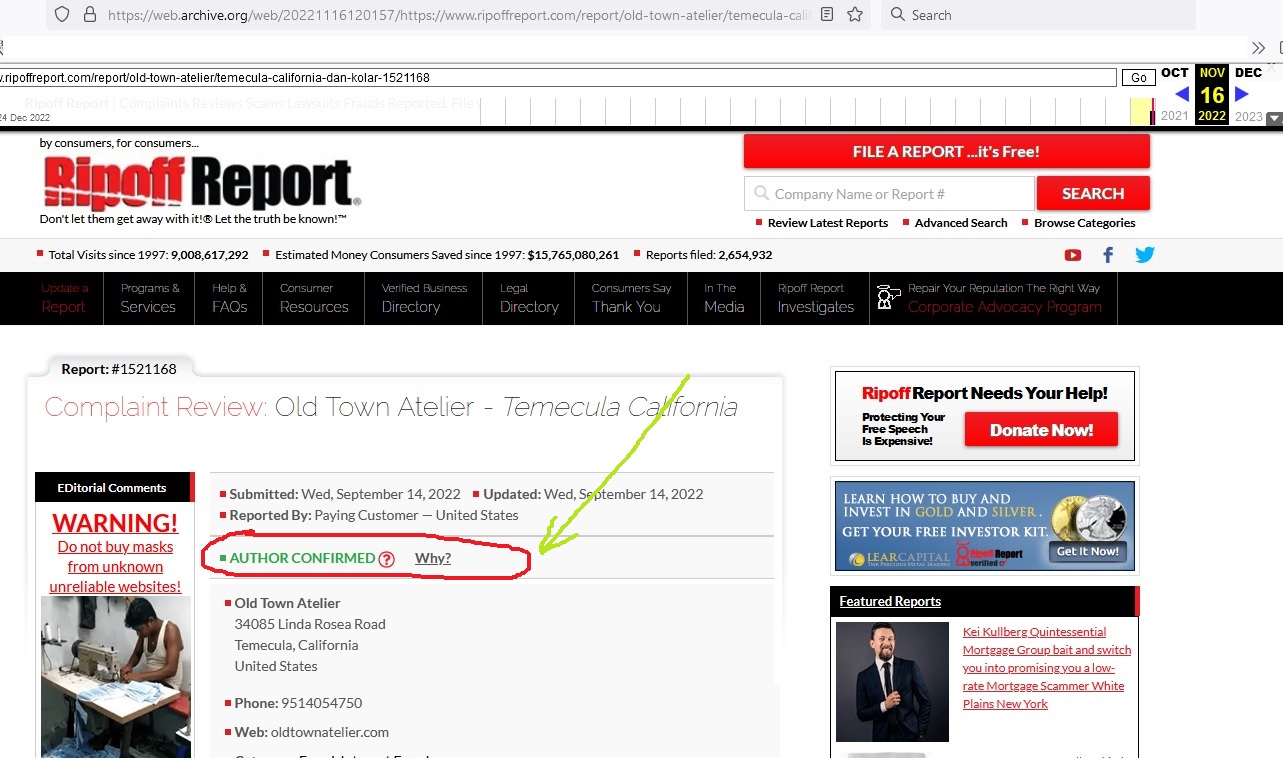Image resolution: width=1283 pixels, height=760 pixels.
Task: Click the Old Town Atelier business name
Action: tap(287, 603)
